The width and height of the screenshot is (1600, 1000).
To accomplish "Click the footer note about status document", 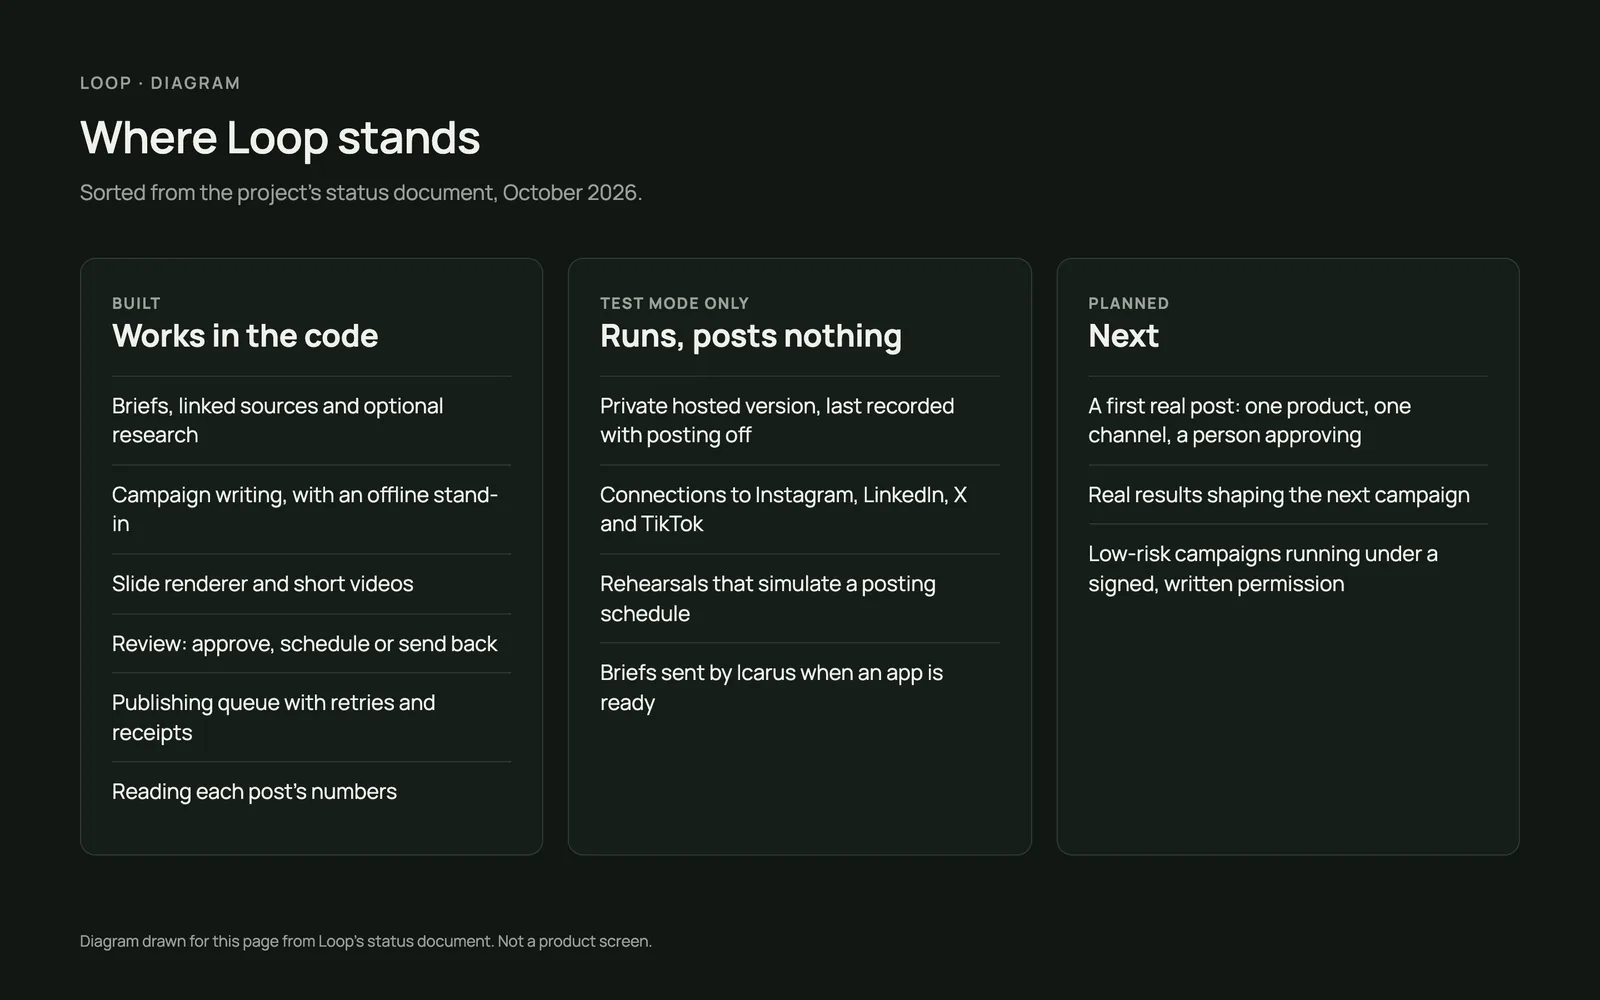I will 366,941.
